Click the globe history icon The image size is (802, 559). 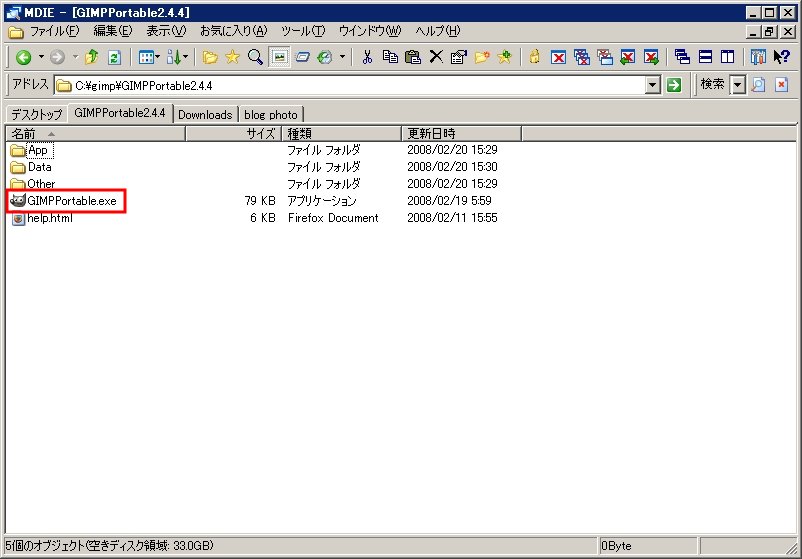pyautogui.click(x=325, y=57)
